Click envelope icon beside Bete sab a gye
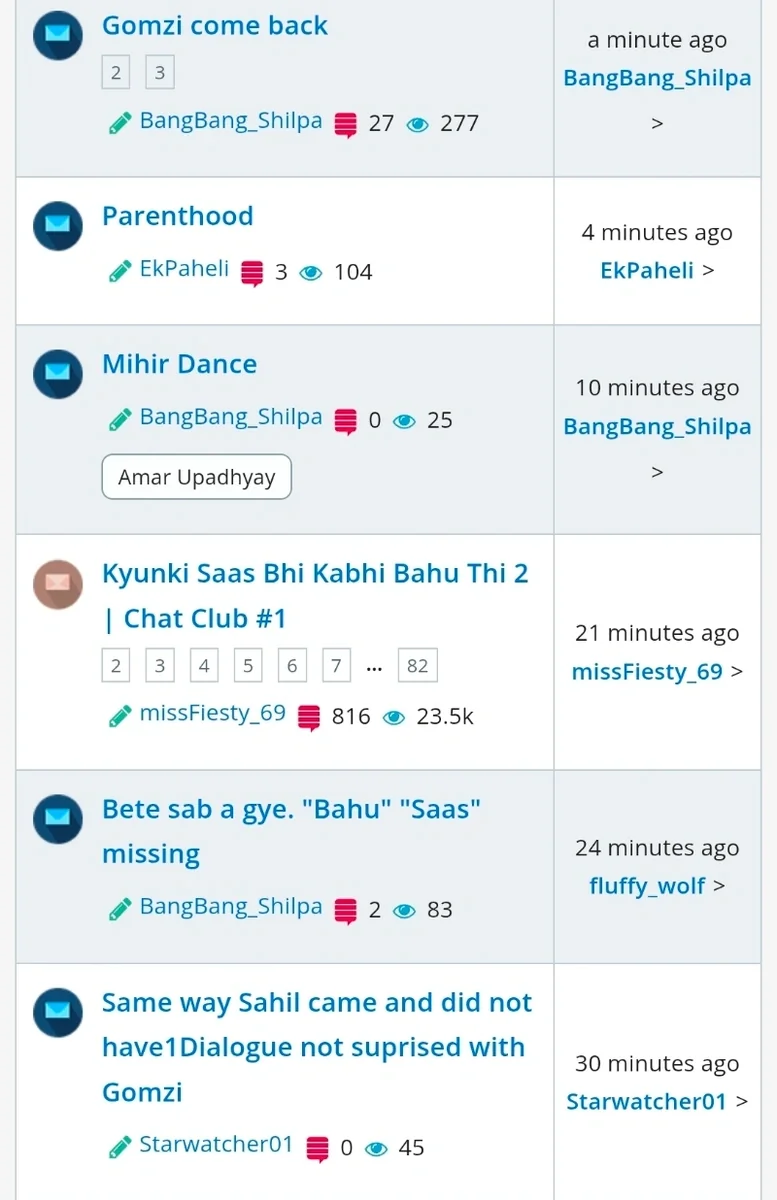Screen dimensions: 777x1200 click(x=58, y=819)
